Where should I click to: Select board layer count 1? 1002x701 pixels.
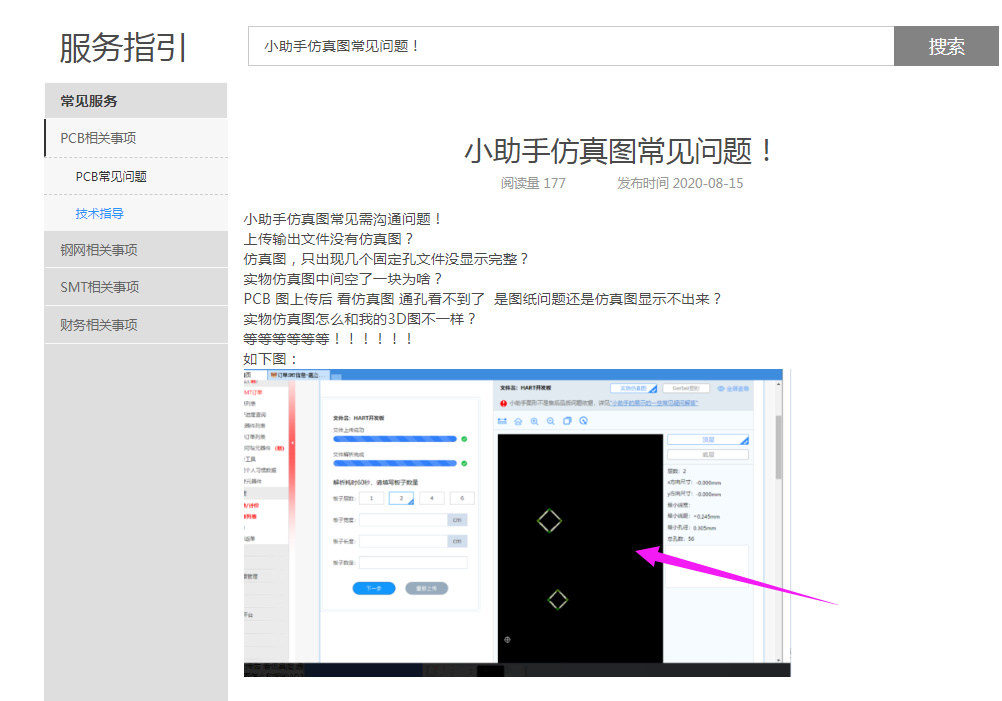tap(370, 498)
